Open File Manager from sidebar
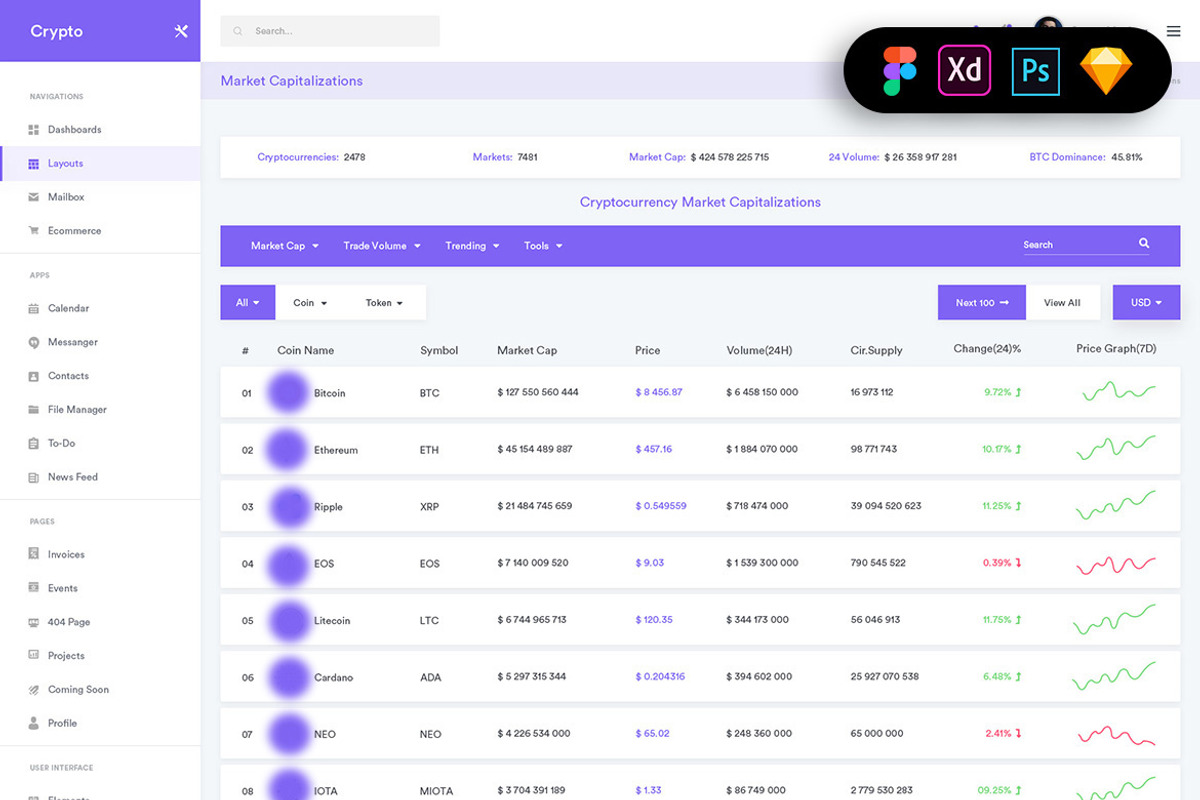Viewport: 1200px width, 800px height. tap(77, 410)
